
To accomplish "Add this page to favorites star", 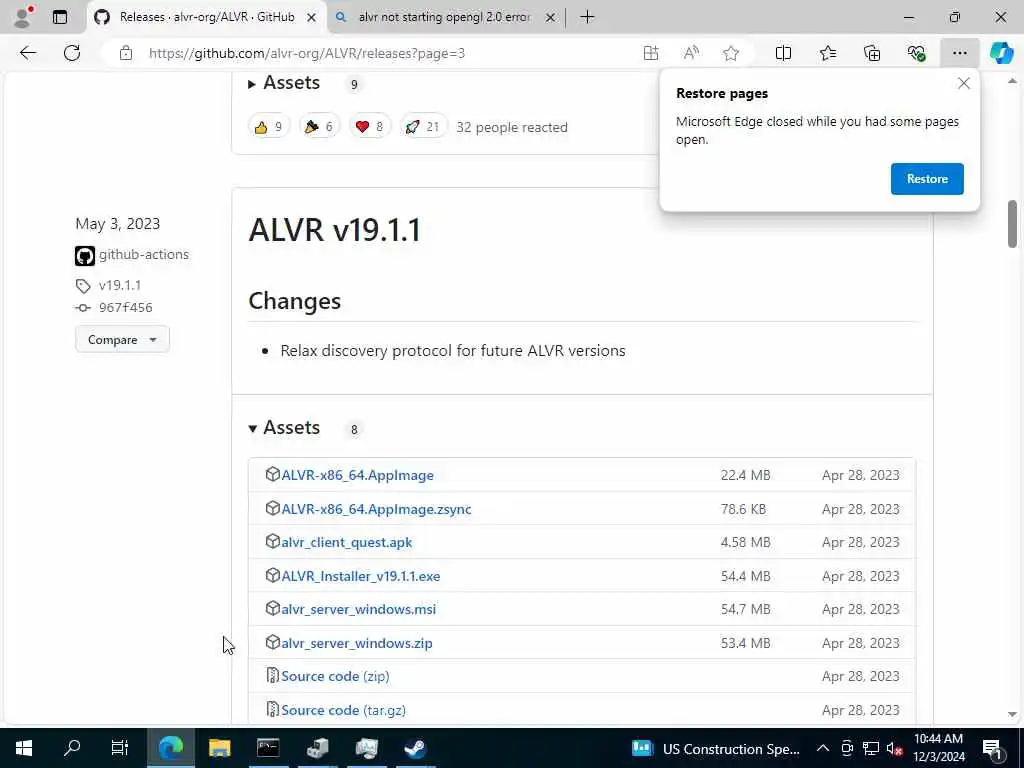I will 731,53.
